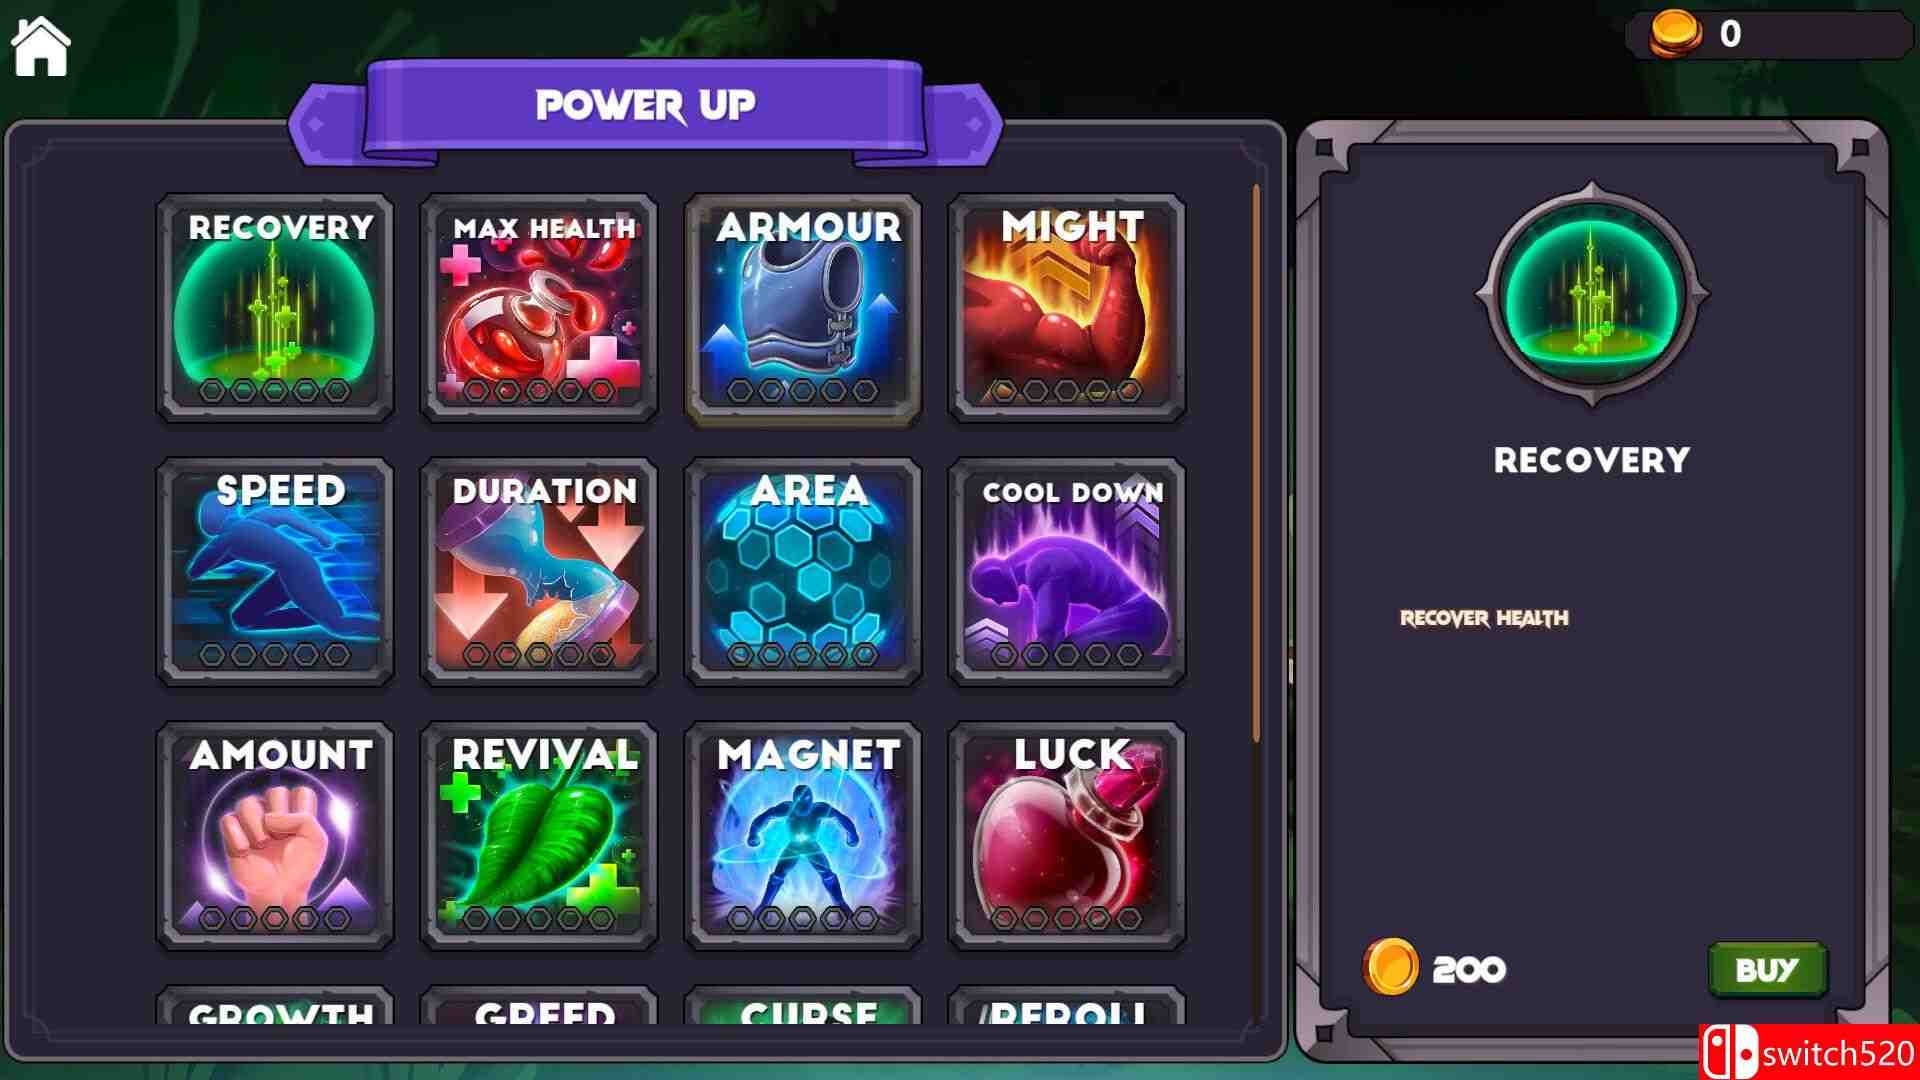Open the Speed power-up tile
Screen dimensions: 1920x1080
click(x=275, y=571)
